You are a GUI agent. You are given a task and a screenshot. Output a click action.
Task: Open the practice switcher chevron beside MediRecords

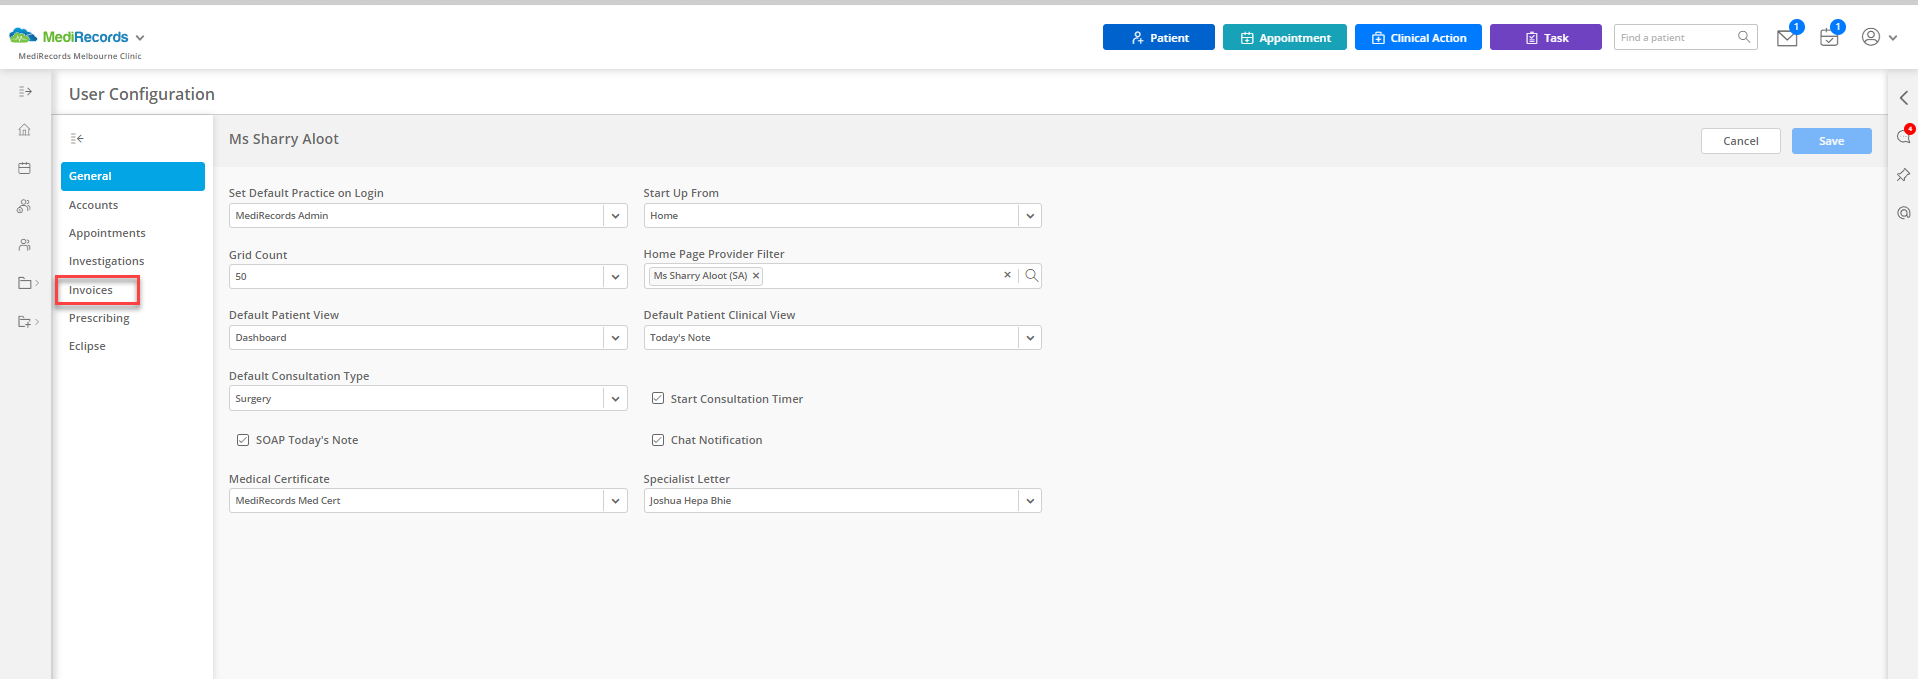140,38
